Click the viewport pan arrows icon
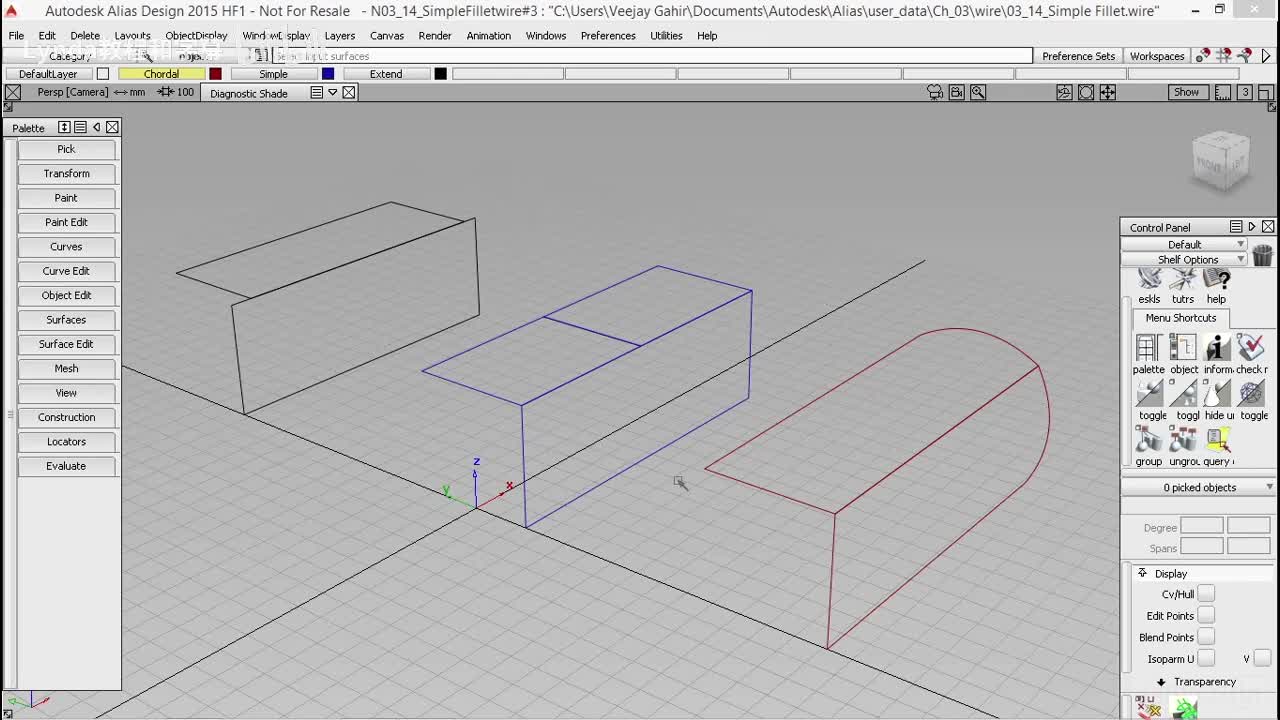Image resolution: width=1280 pixels, height=720 pixels. tap(1108, 92)
